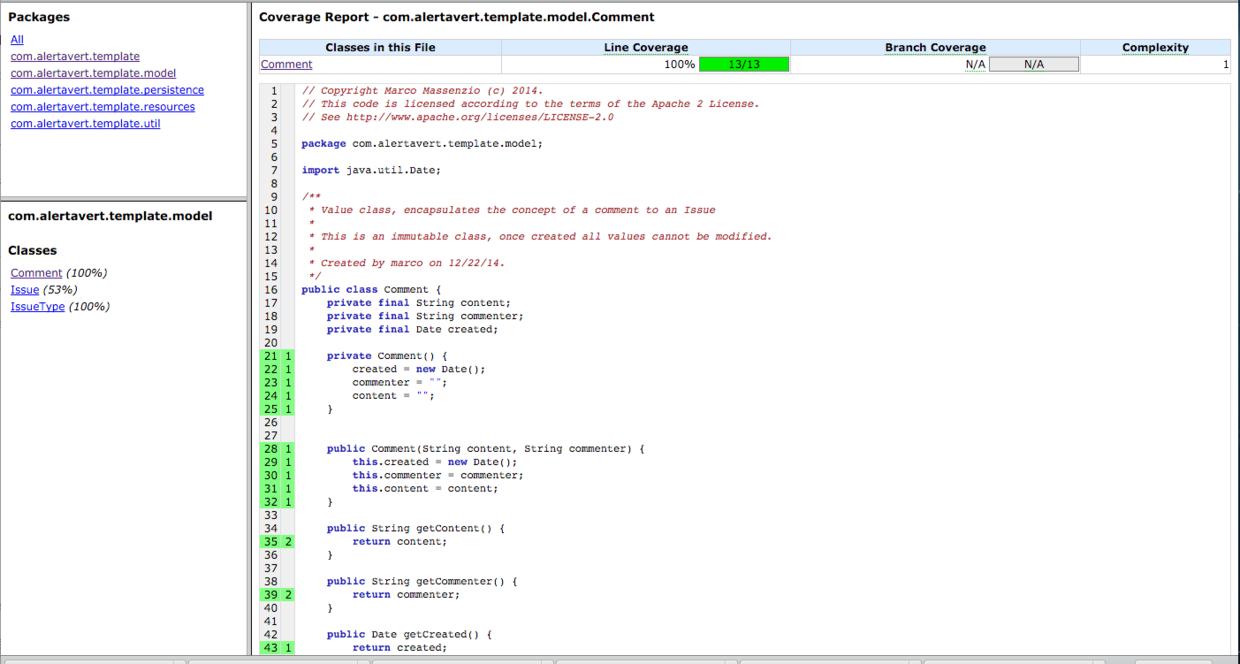Image resolution: width=1240 pixels, height=664 pixels.
Task: Click the Coverage Report page heading
Action: click(457, 17)
